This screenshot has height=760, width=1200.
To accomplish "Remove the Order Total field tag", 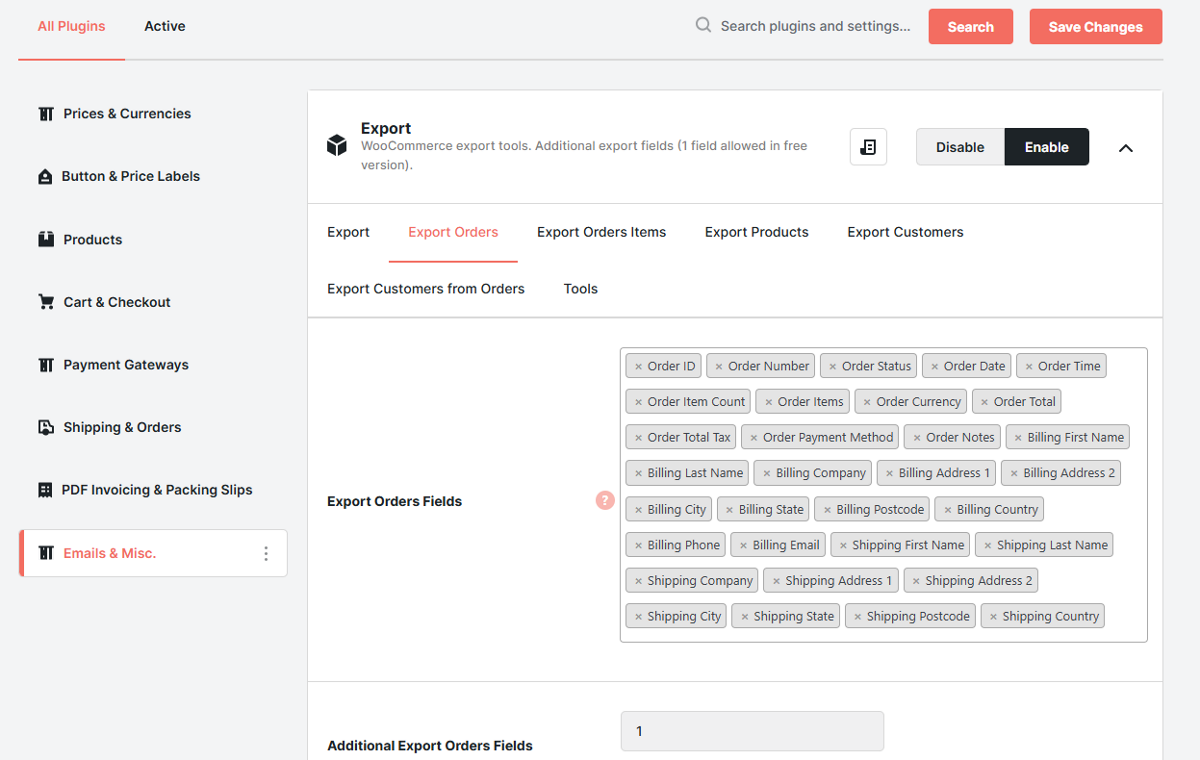I will (985, 402).
